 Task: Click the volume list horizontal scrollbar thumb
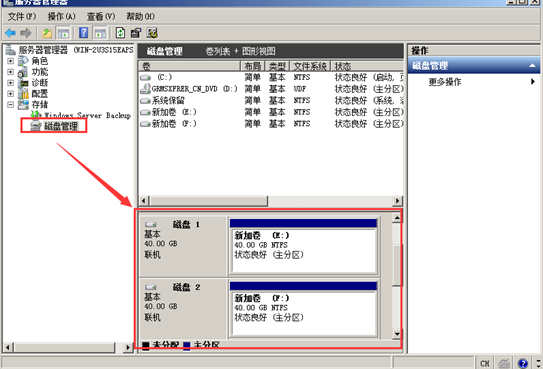[209, 201]
